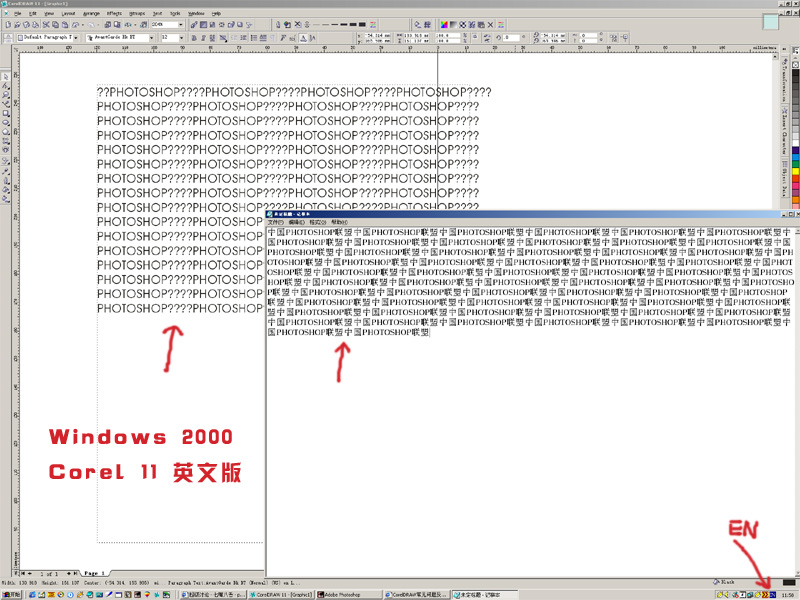The width and height of the screenshot is (800, 600).
Task: Open the Fill Color dialog icon
Action: coord(444,24)
